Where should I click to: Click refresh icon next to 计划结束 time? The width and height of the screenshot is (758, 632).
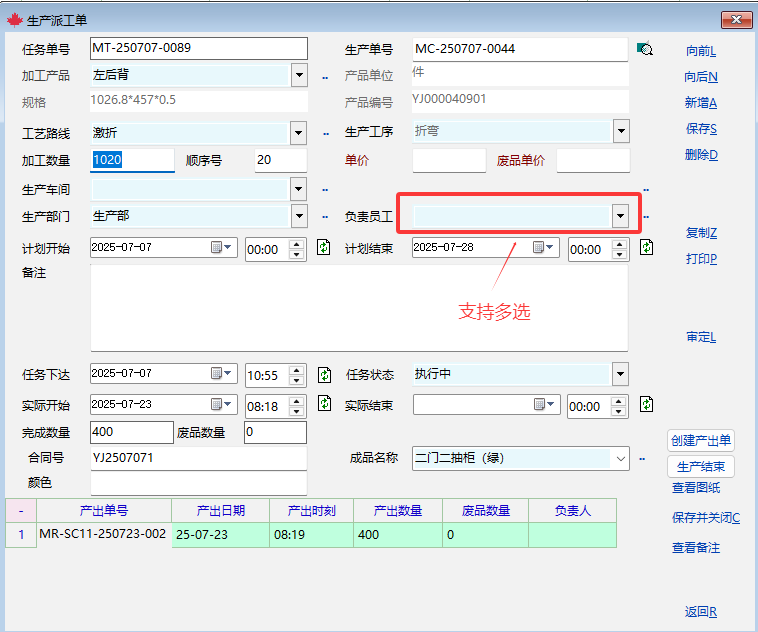[x=647, y=247]
